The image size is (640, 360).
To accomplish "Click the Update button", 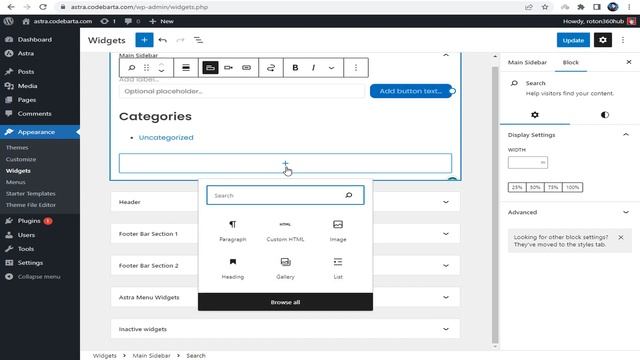I will click(x=573, y=40).
